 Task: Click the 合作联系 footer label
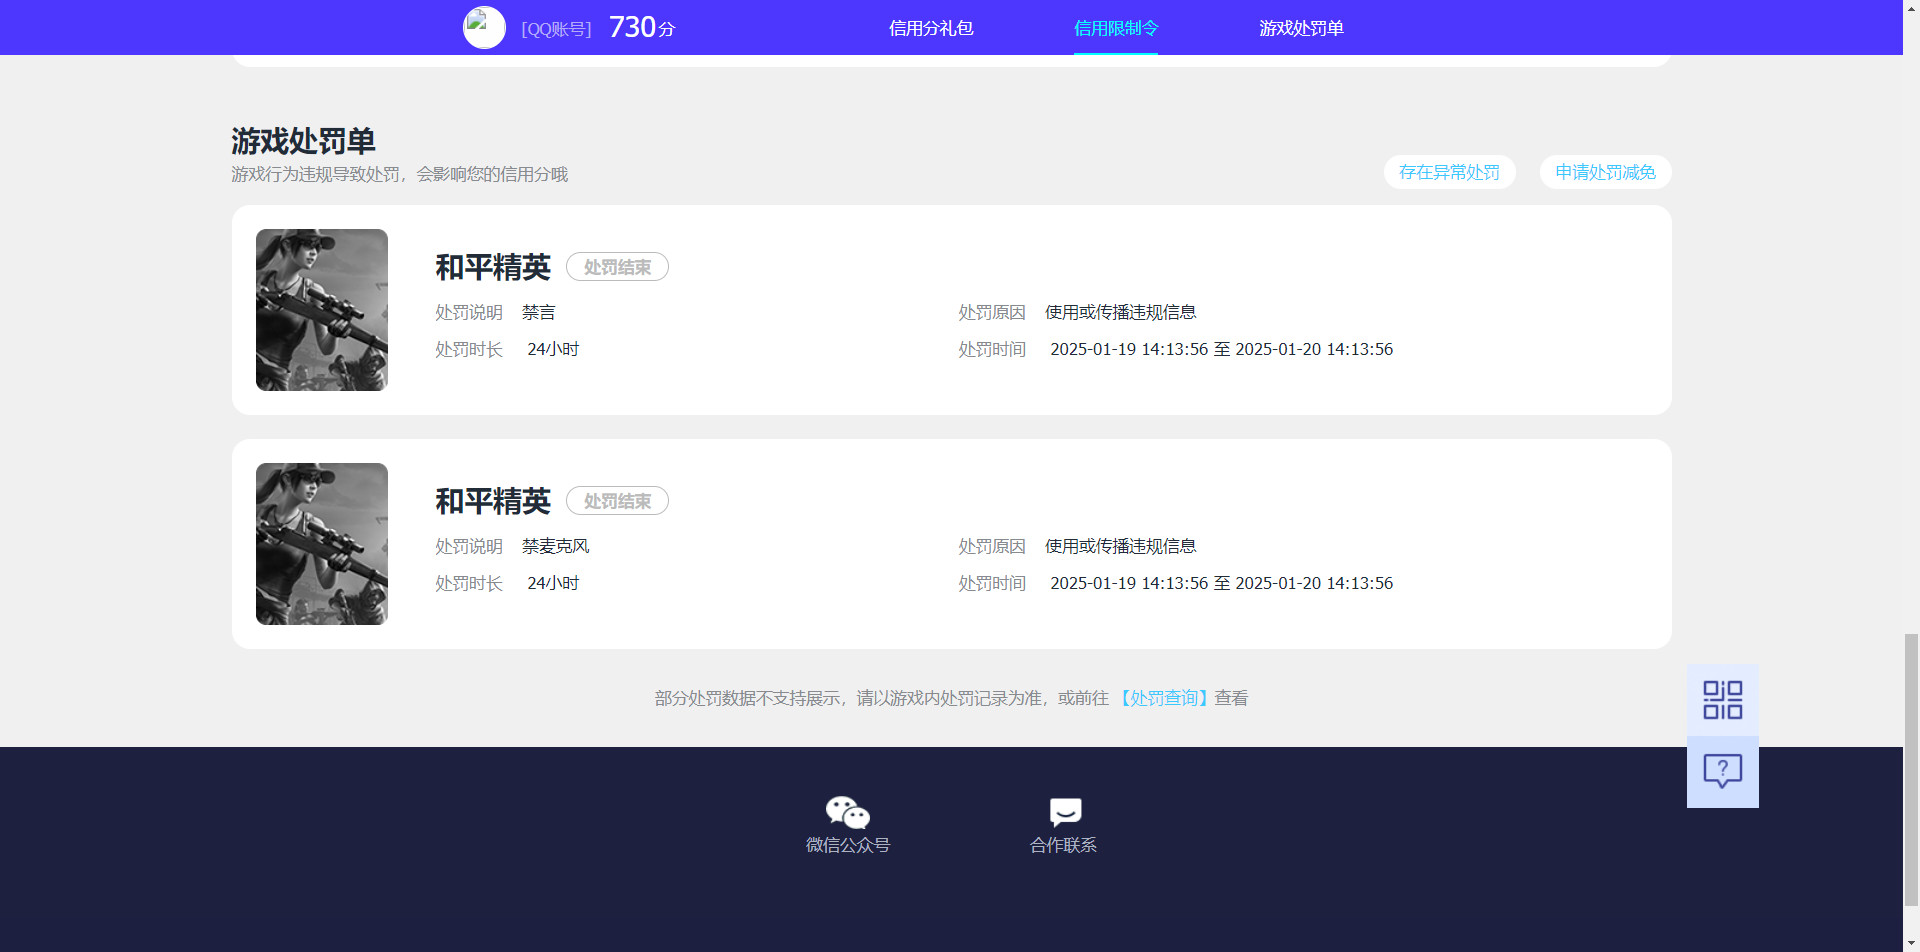[1064, 845]
